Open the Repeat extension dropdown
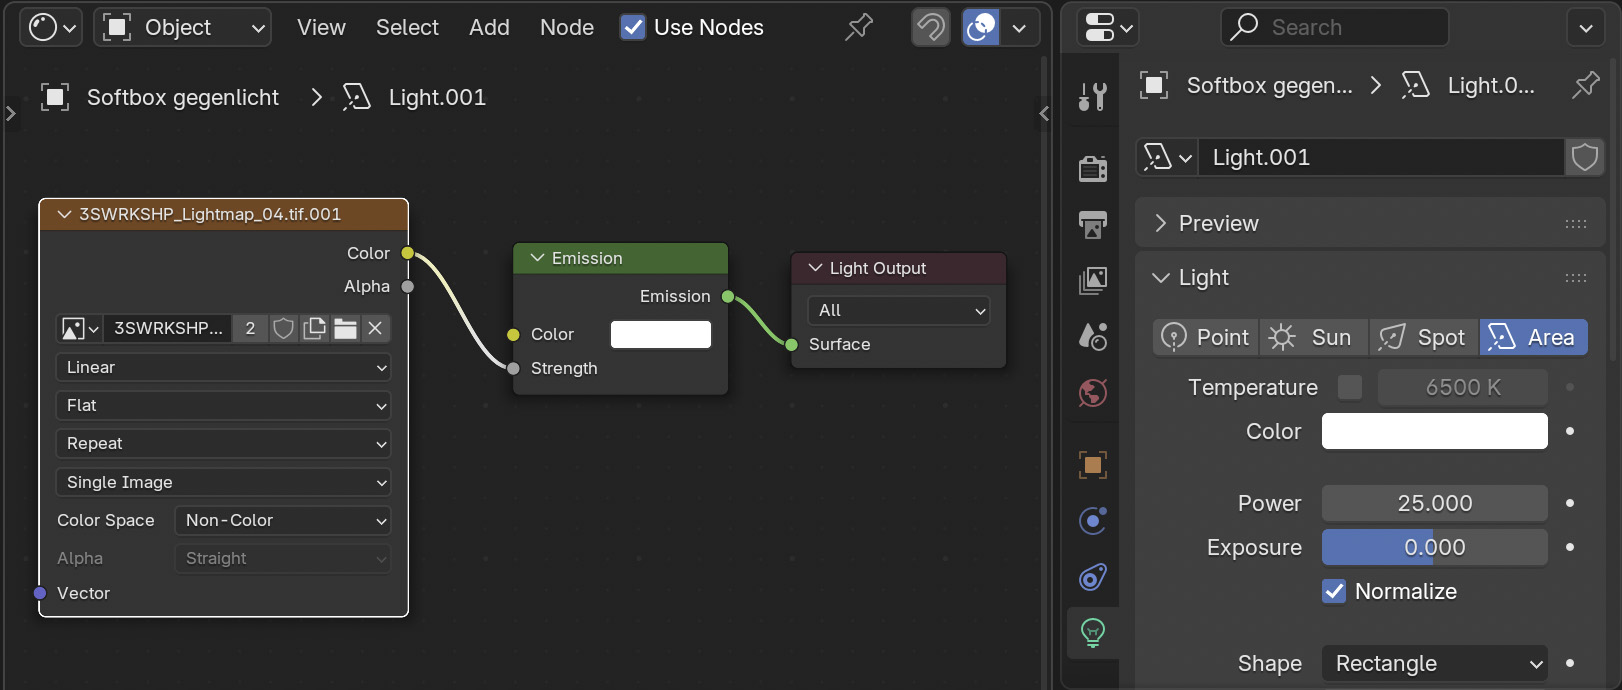This screenshot has width=1622, height=690. coord(223,443)
